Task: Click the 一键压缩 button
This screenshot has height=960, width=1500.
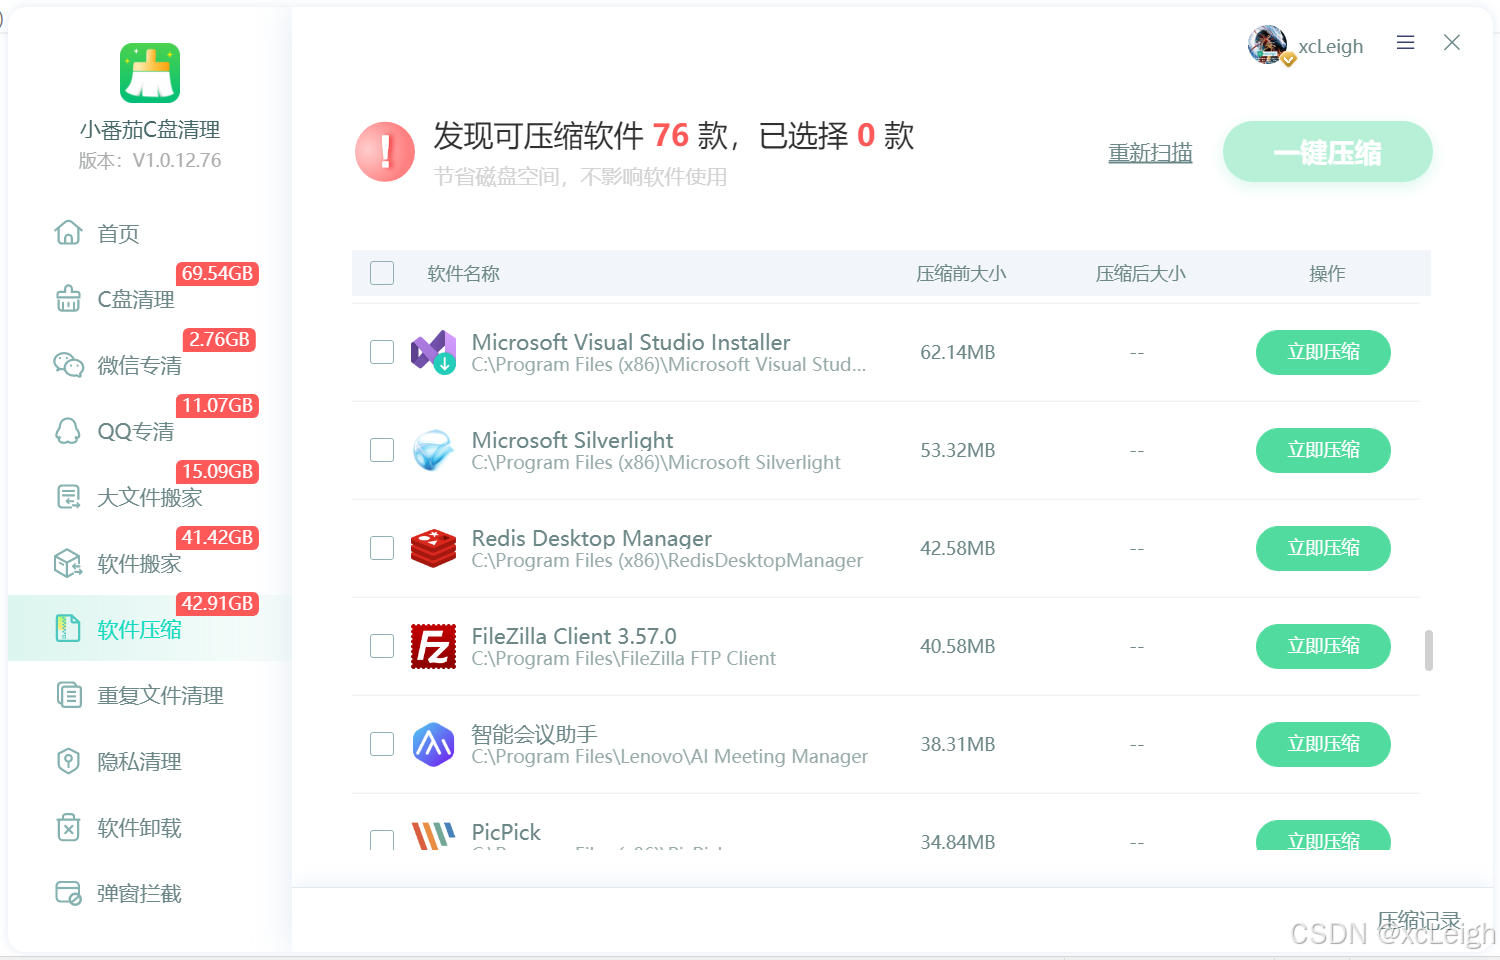Action: (1327, 152)
